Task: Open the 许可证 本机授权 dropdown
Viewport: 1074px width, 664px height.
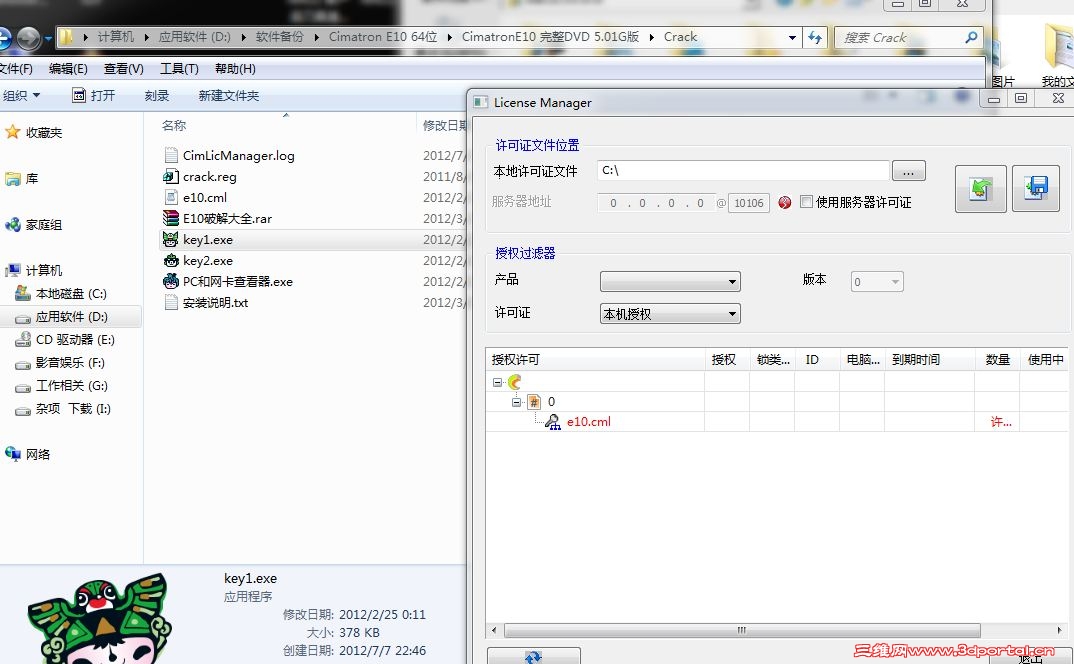Action: pos(670,314)
